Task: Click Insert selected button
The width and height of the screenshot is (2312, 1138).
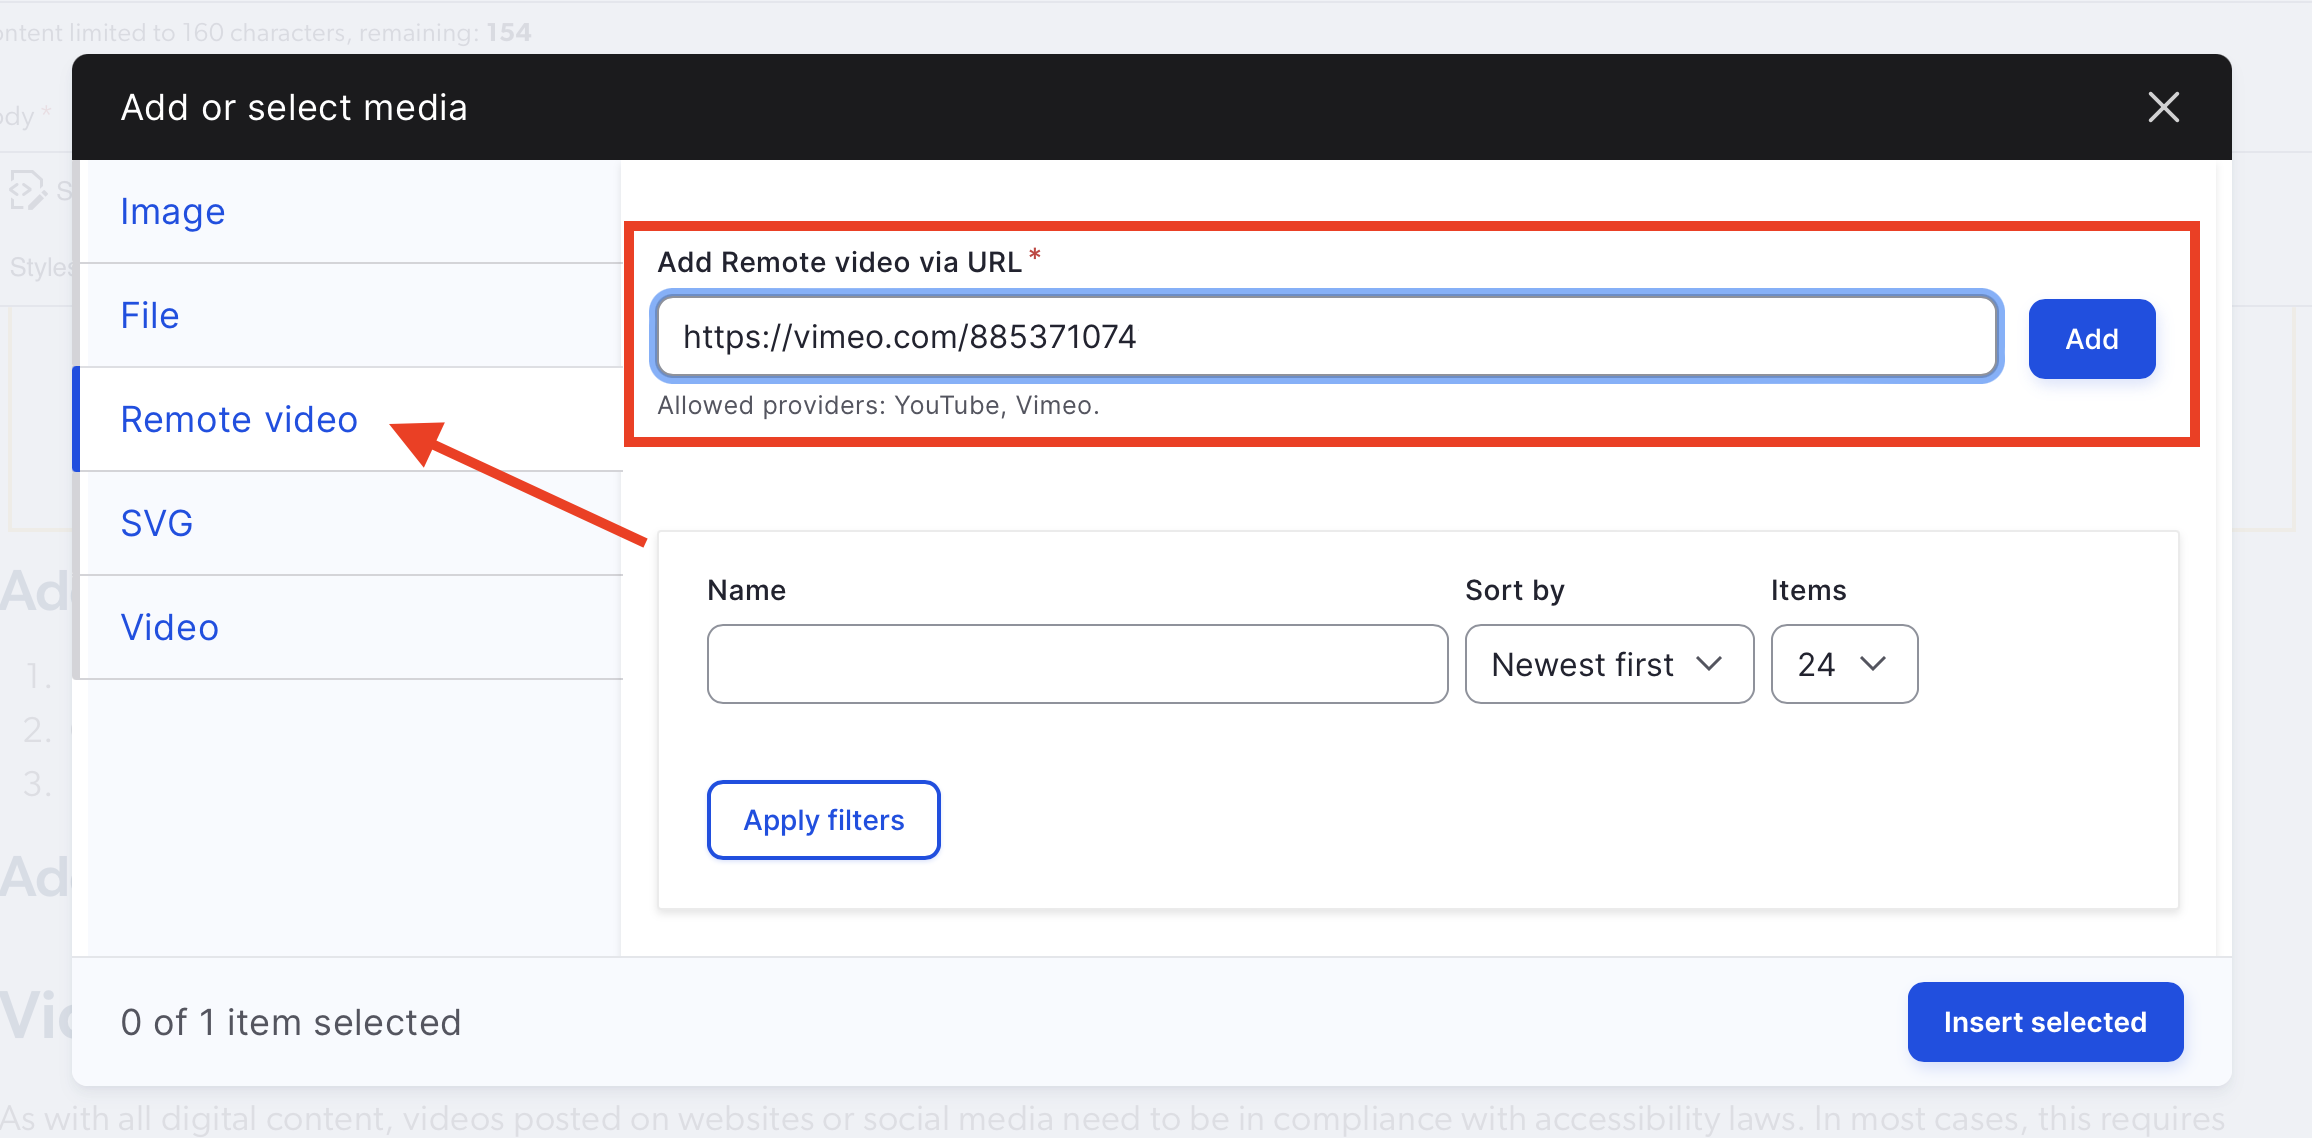Action: [2045, 1022]
